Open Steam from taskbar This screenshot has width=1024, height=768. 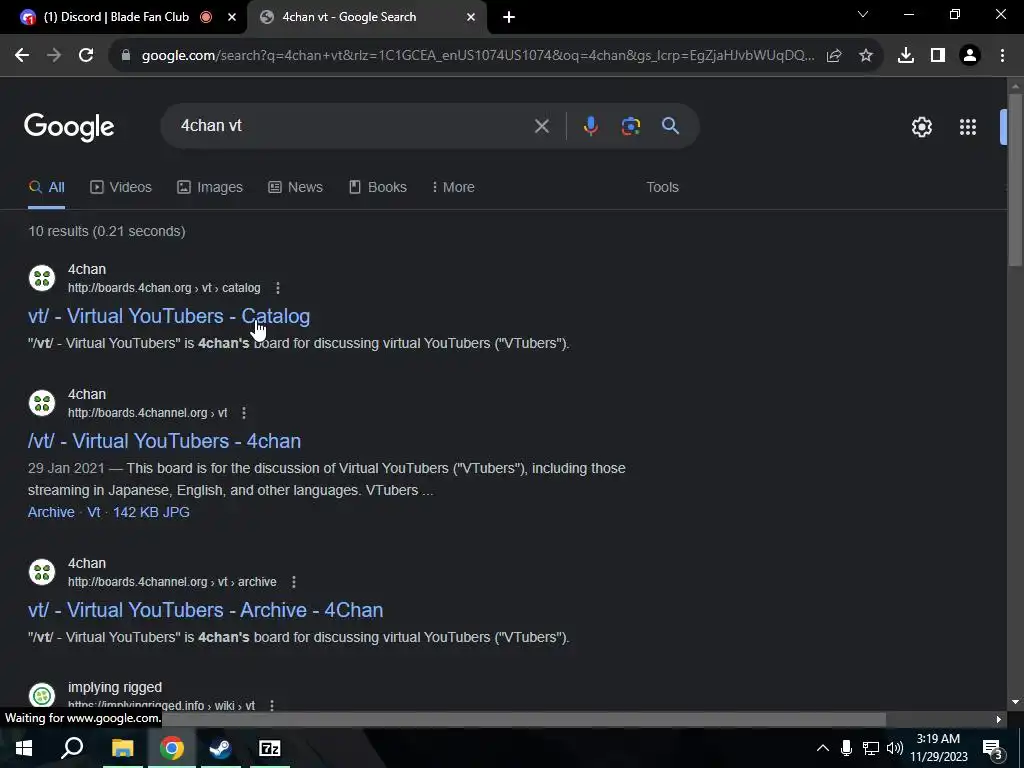(221, 748)
